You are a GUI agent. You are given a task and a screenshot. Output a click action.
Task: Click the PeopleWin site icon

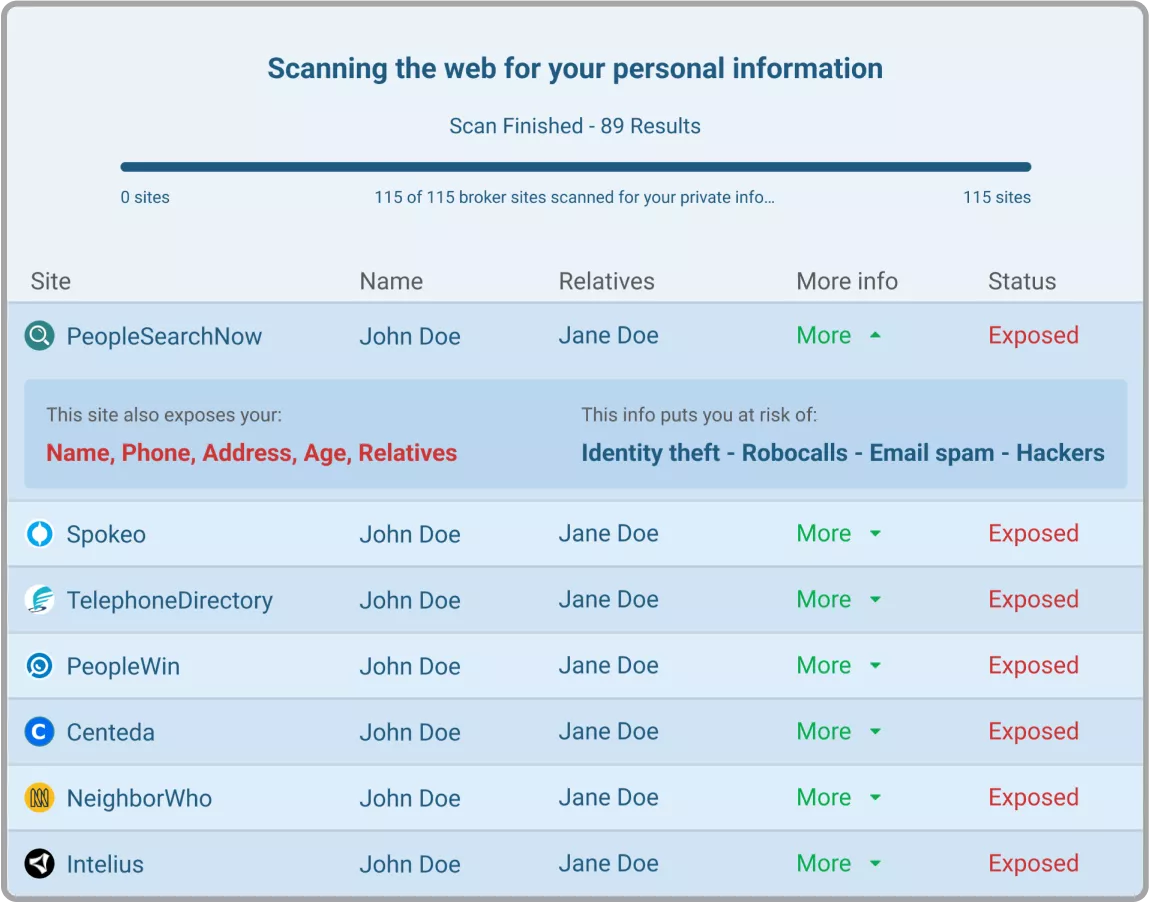[x=39, y=666]
